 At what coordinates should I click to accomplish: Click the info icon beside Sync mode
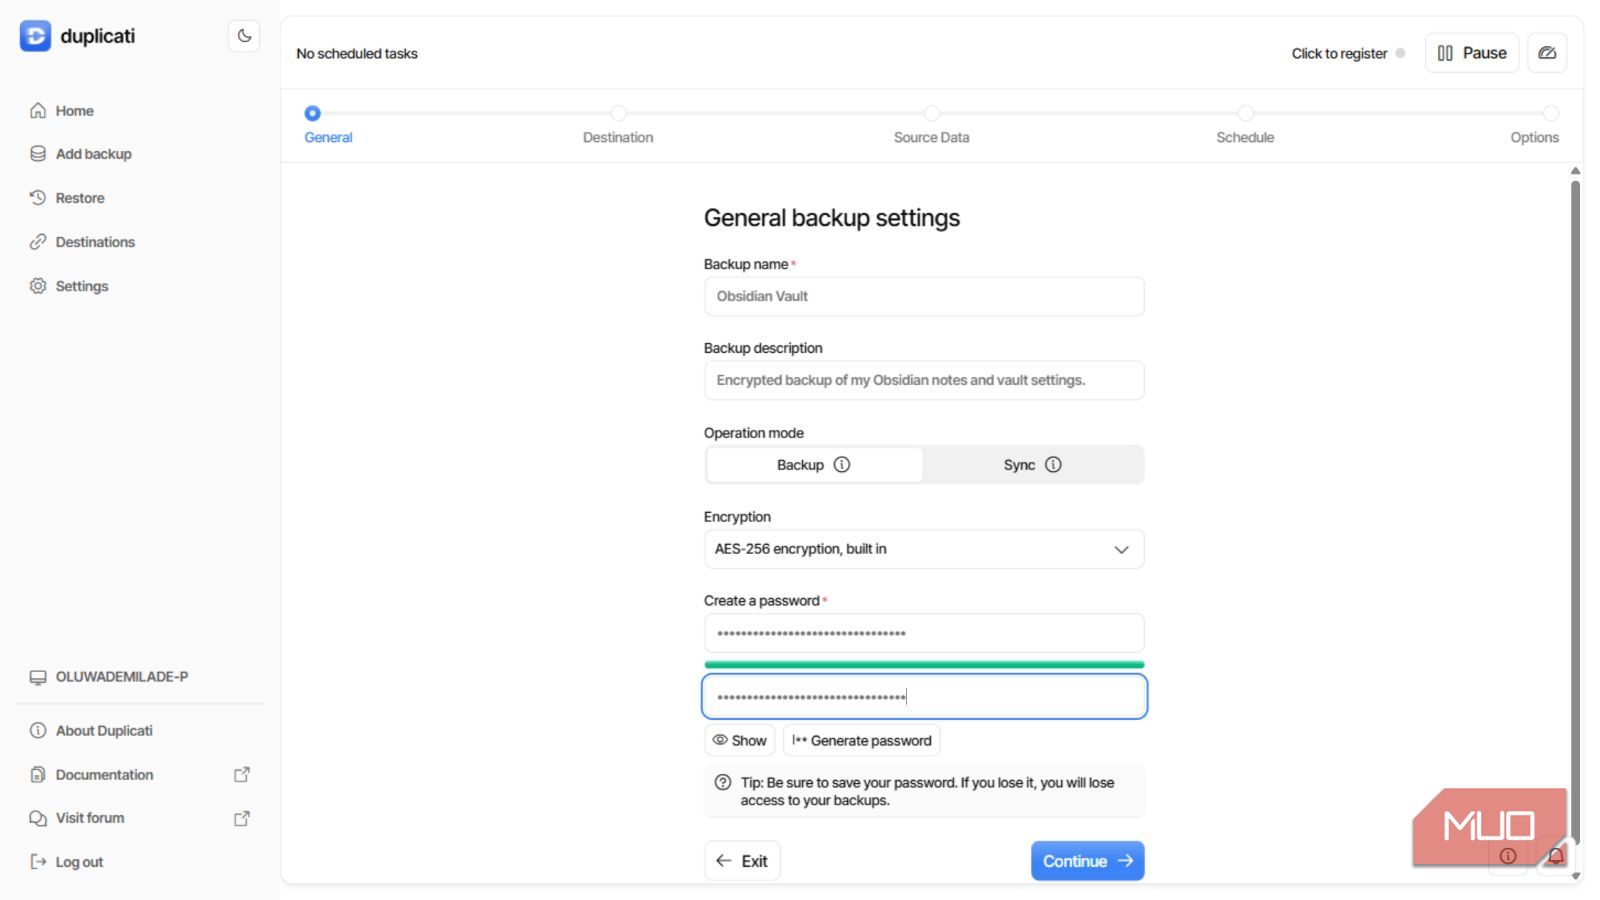coord(1053,465)
